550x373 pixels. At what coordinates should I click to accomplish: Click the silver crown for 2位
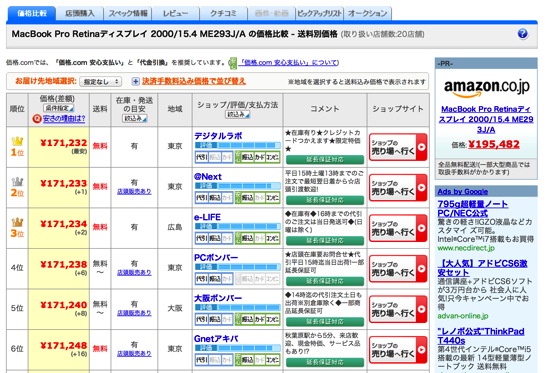point(17,182)
